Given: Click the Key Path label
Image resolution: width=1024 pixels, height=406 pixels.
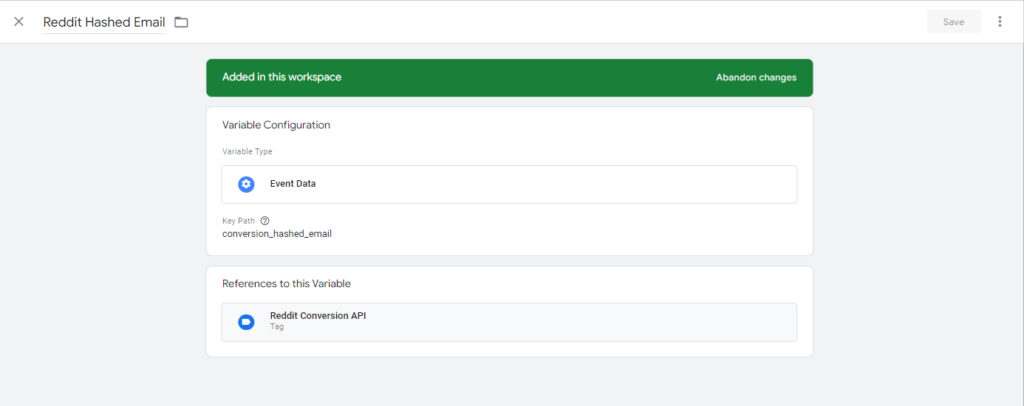Looking at the screenshot, I should [x=239, y=221].
